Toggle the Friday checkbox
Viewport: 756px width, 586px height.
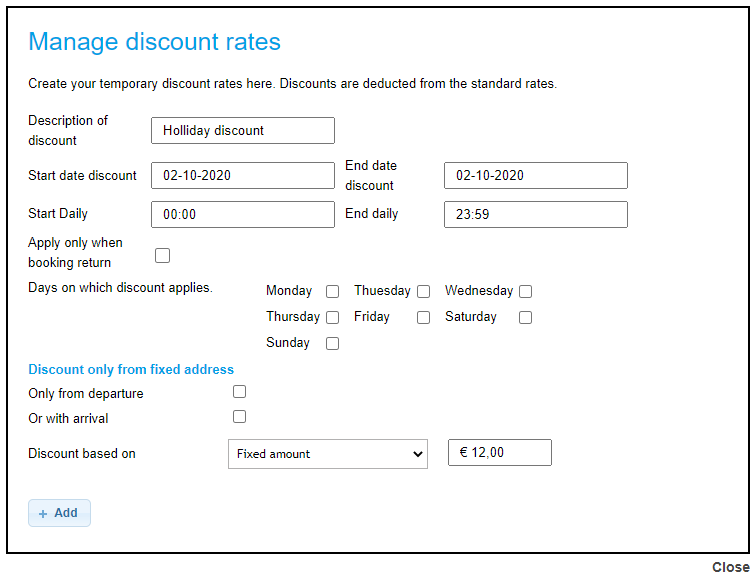pos(424,318)
